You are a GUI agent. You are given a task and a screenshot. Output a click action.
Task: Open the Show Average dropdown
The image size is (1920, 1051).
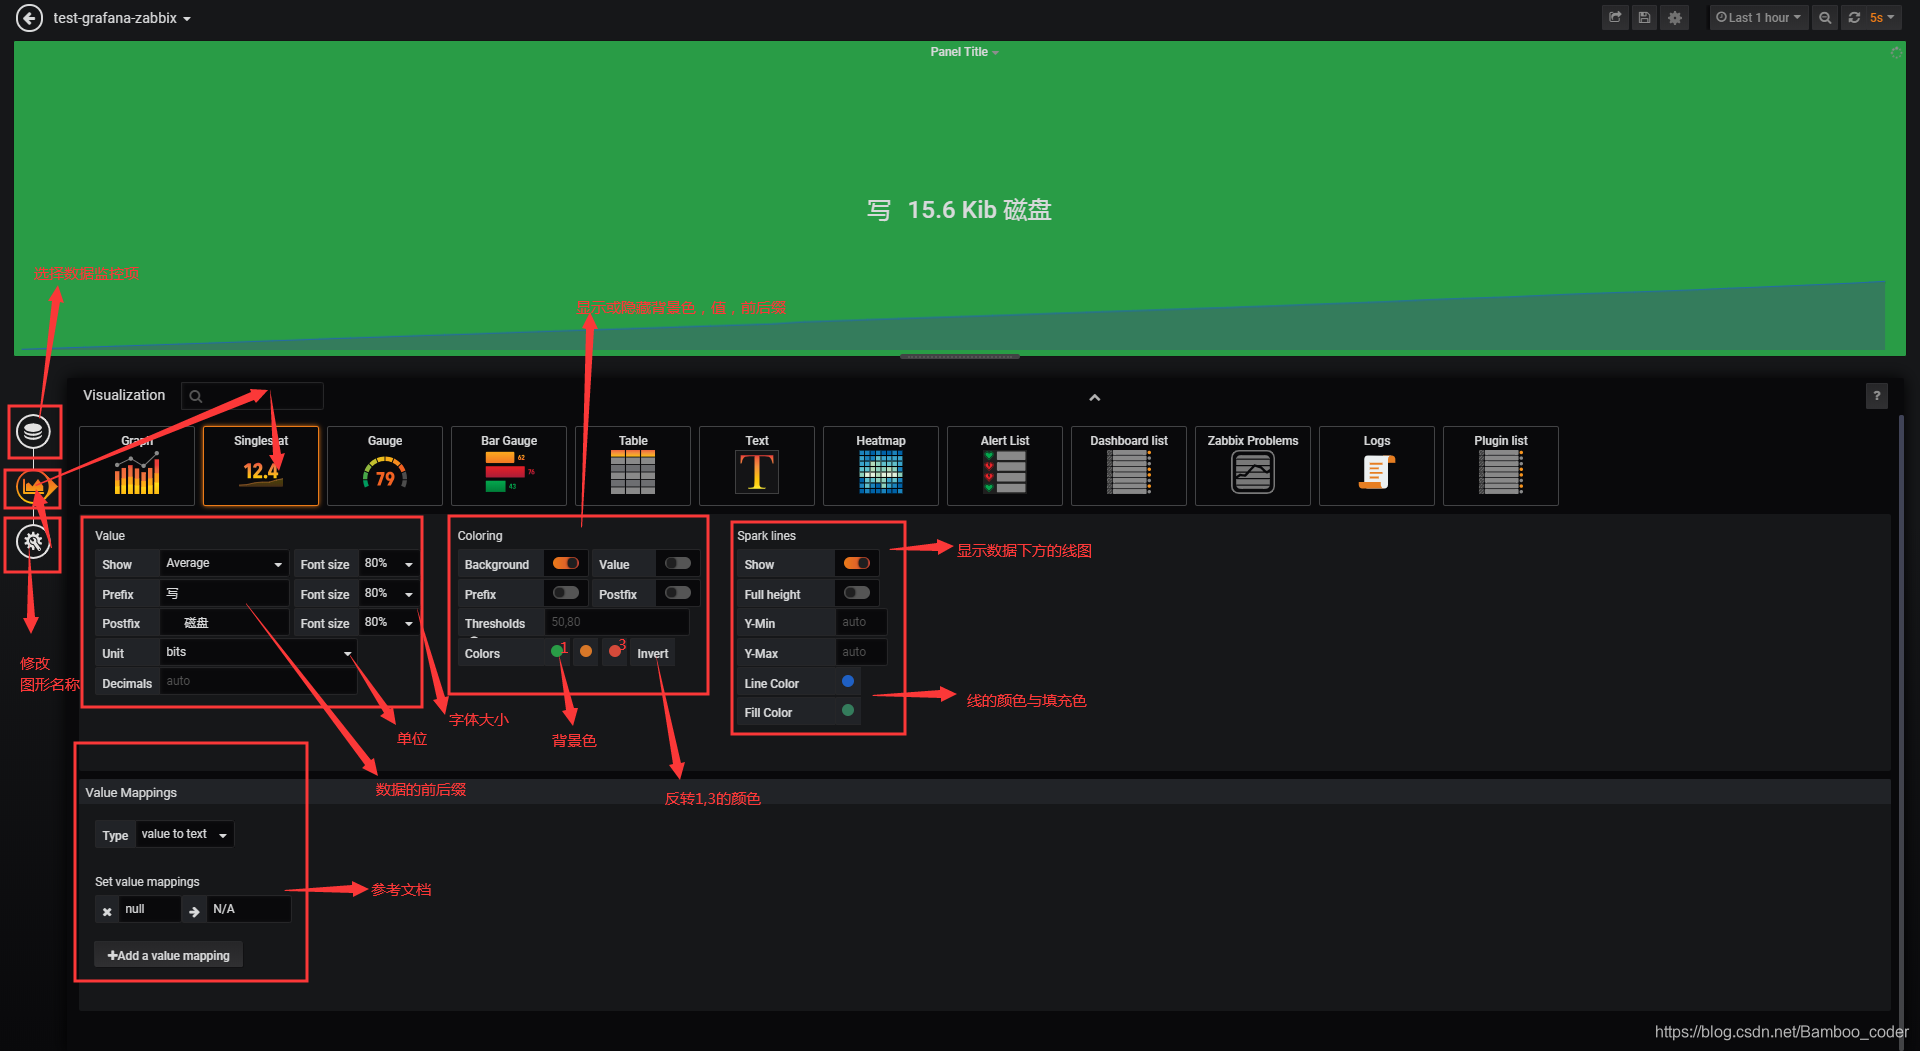tap(224, 564)
